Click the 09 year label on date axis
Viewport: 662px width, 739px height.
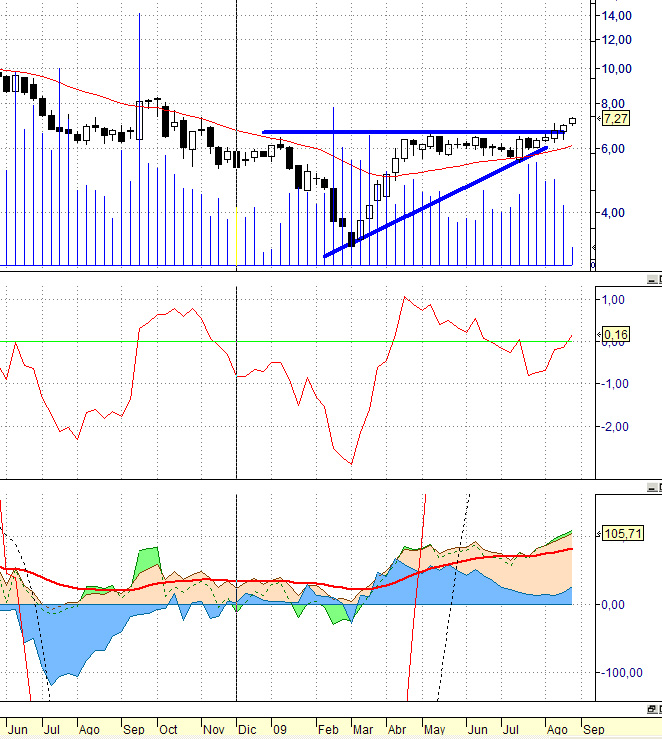pos(280,730)
